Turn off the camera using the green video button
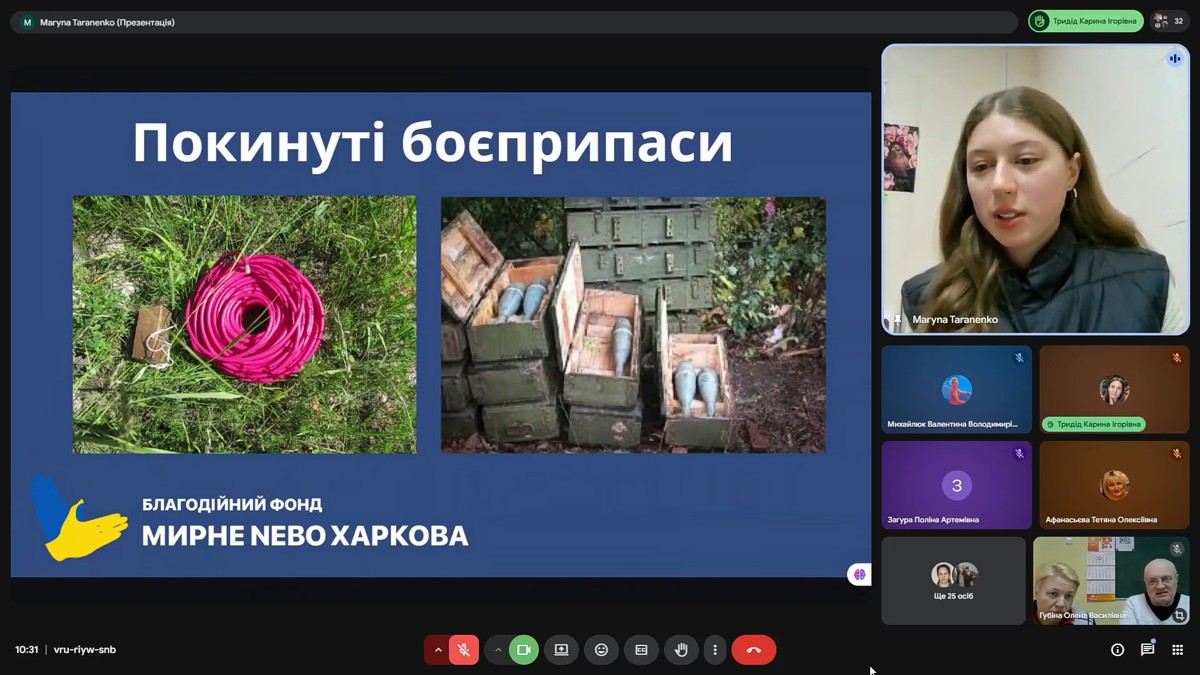This screenshot has width=1200, height=675. point(523,650)
